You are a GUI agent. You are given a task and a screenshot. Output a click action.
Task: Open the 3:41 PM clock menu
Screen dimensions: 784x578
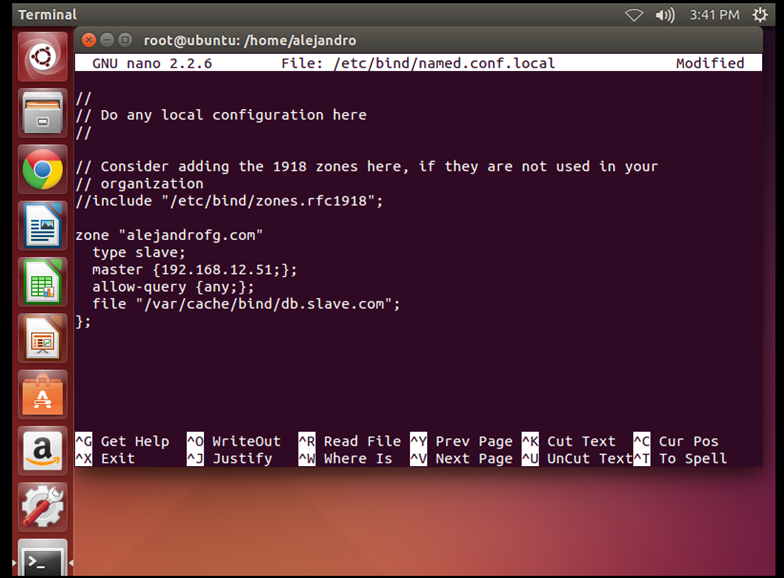(714, 15)
